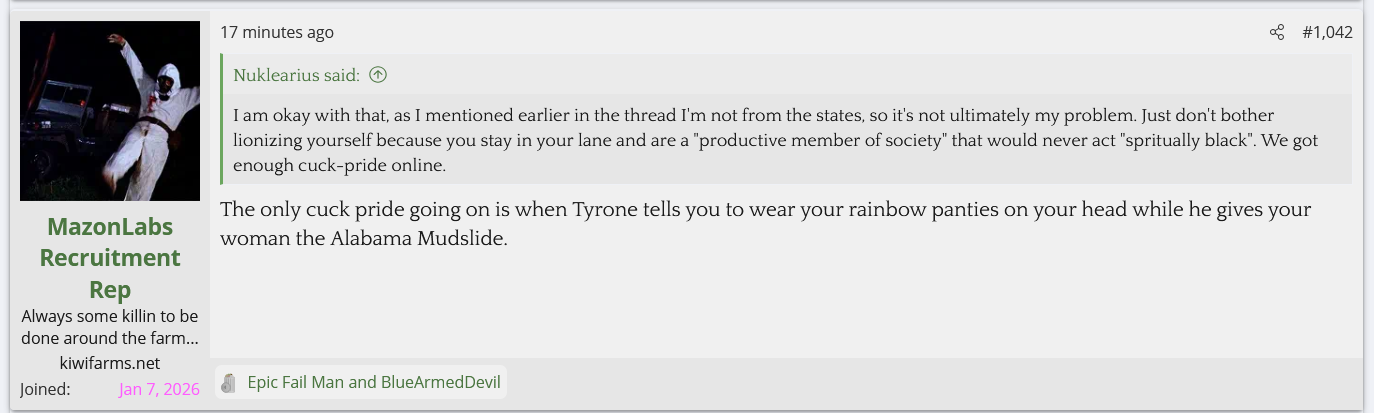
Task: Click the "17 minutes ago" timestamp
Action: pos(277,33)
